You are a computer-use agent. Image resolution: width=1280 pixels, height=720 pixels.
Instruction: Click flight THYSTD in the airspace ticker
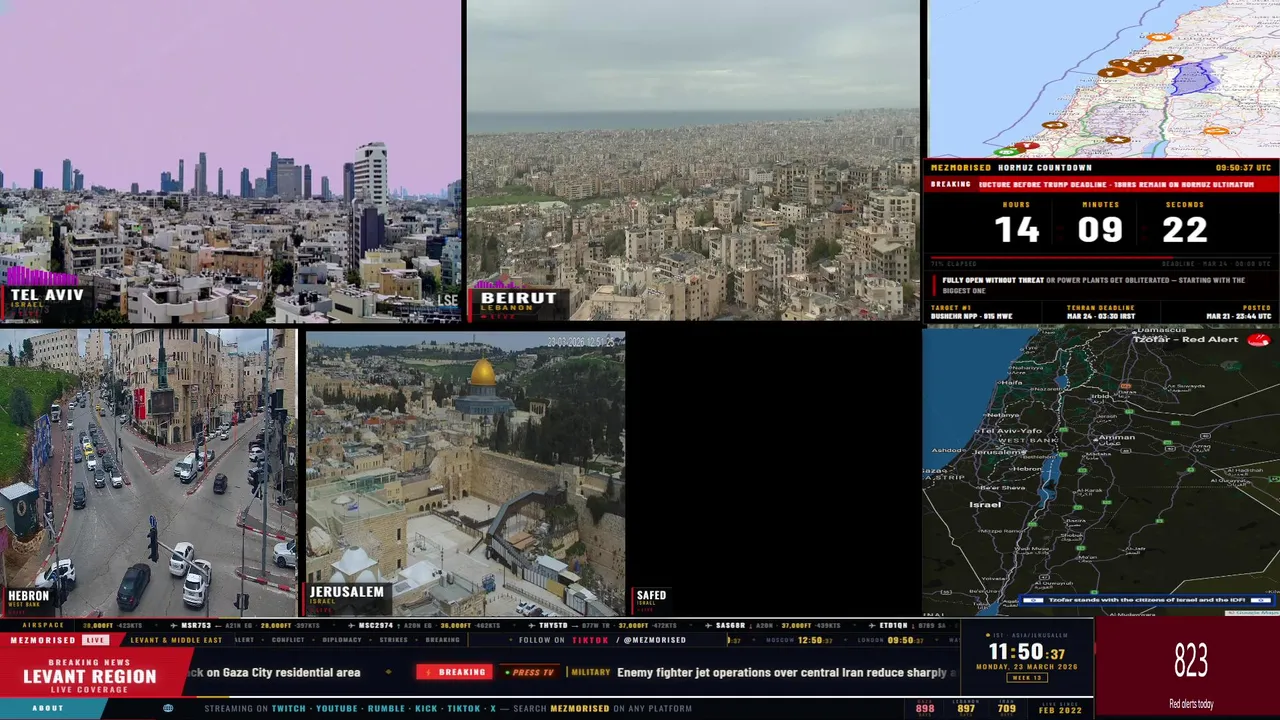[x=553, y=625]
